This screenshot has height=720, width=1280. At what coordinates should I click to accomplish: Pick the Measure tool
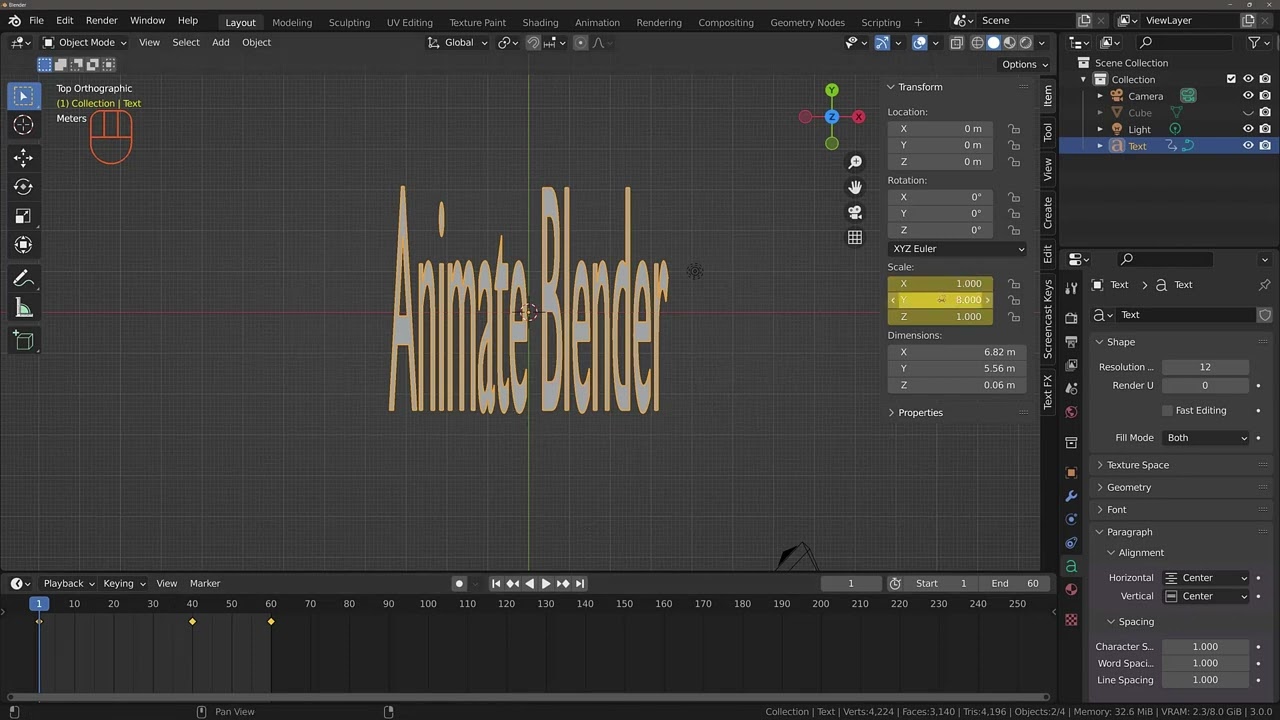pos(23,308)
